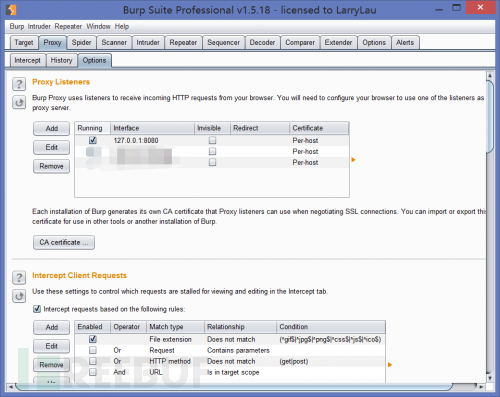
Task: Click Add button for Proxy Listeners
Action: (52, 129)
